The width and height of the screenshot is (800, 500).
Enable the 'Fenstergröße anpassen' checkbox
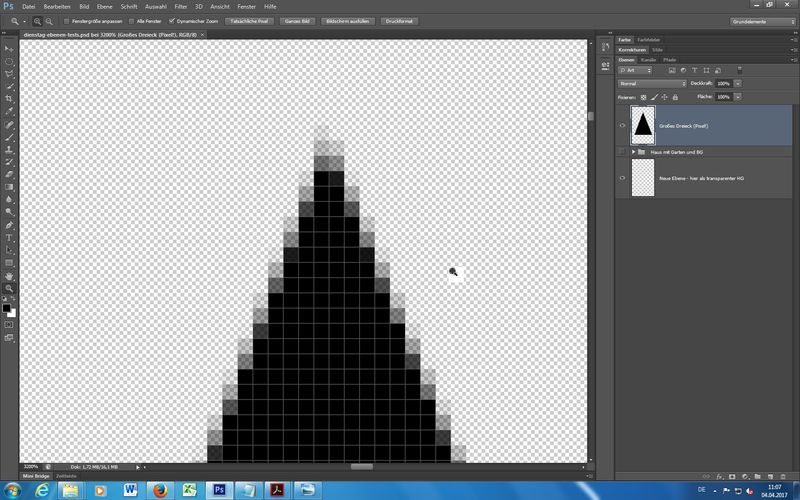(x=67, y=20)
